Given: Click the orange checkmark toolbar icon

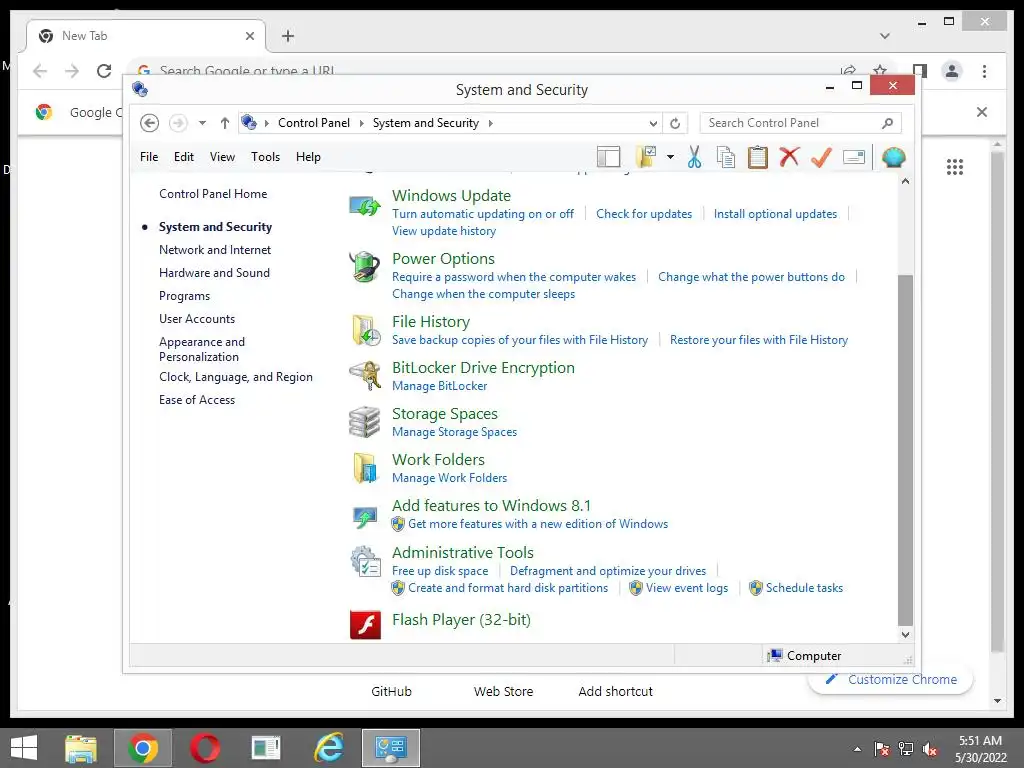Looking at the screenshot, I should pyautogui.click(x=821, y=157).
